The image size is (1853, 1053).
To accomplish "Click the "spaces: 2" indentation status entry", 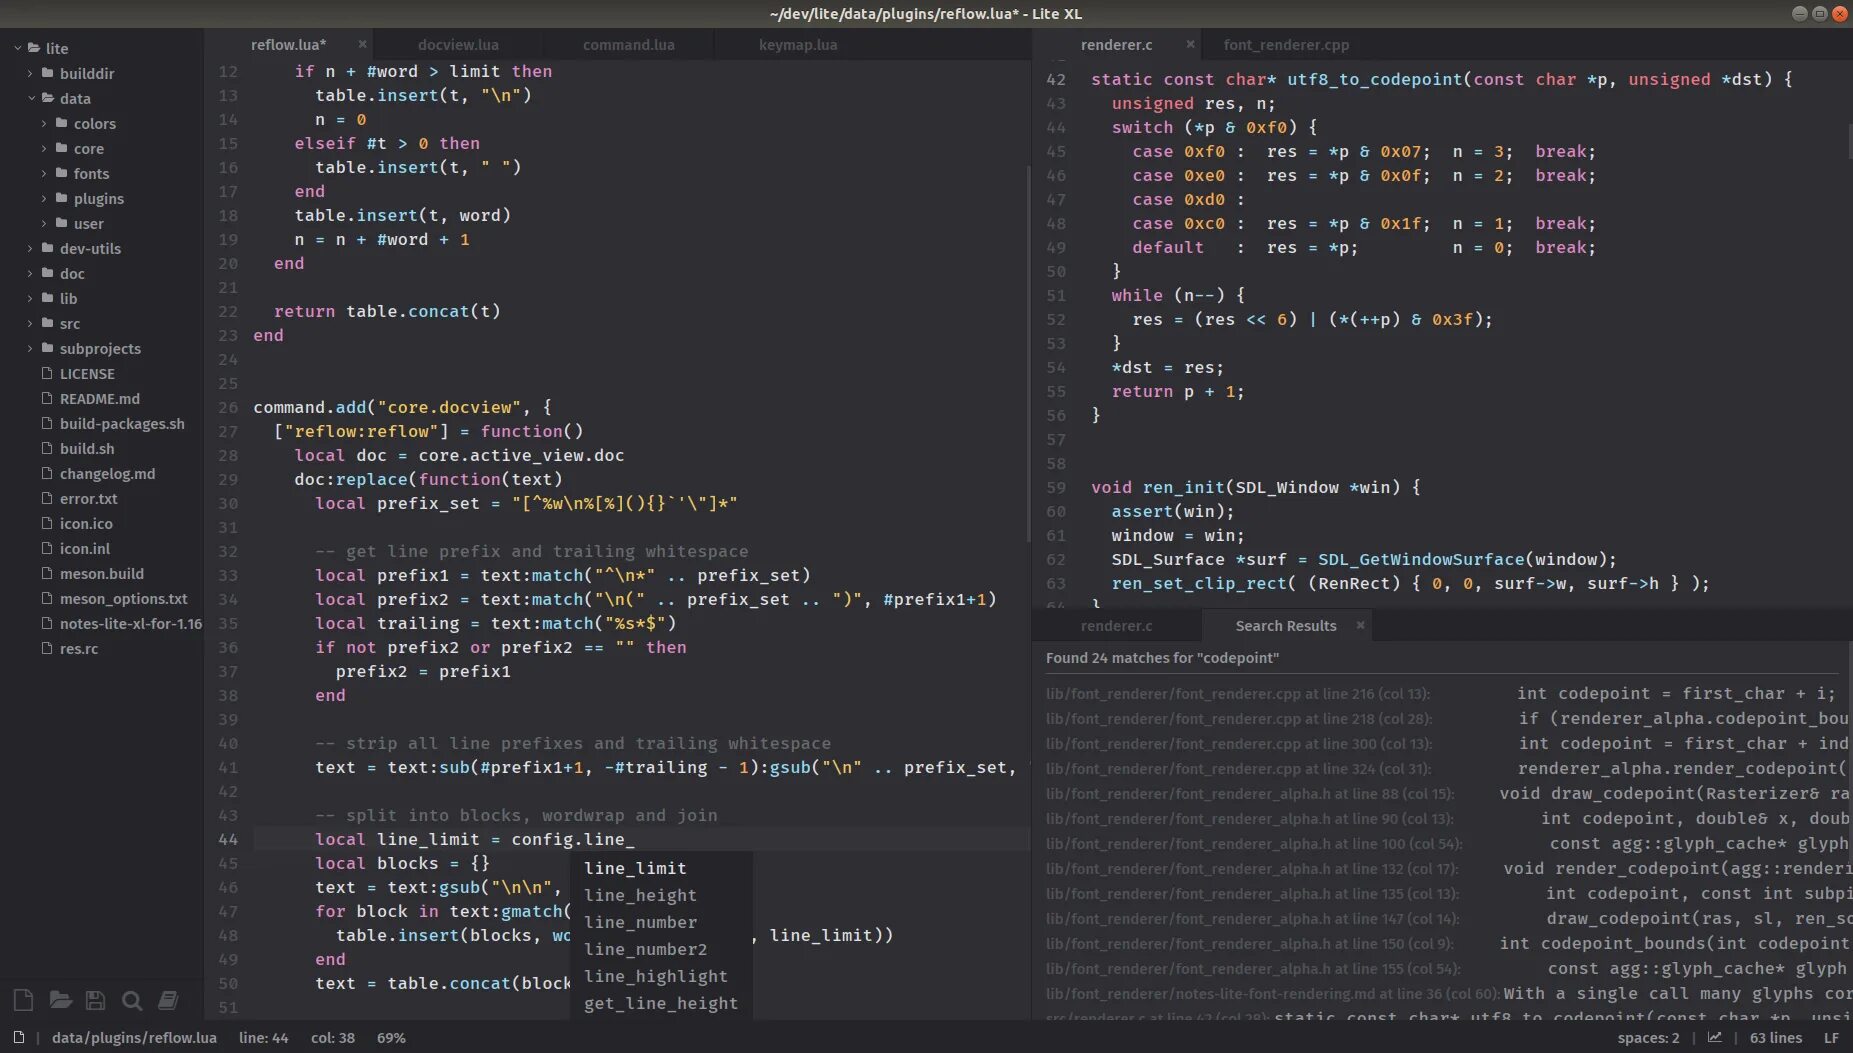I will [1648, 1038].
